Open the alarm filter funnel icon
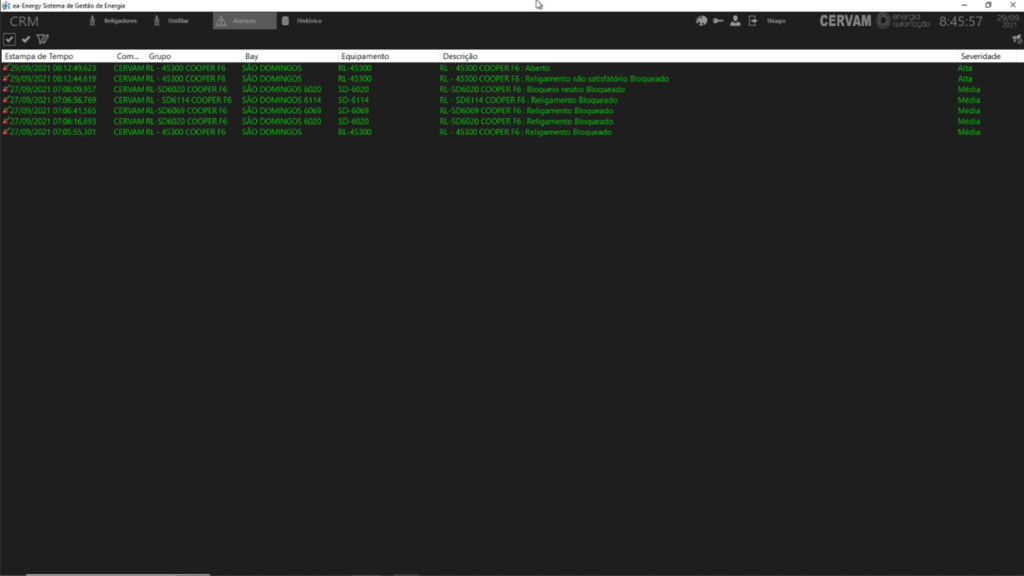The width and height of the screenshot is (1024, 576). [x=42, y=39]
